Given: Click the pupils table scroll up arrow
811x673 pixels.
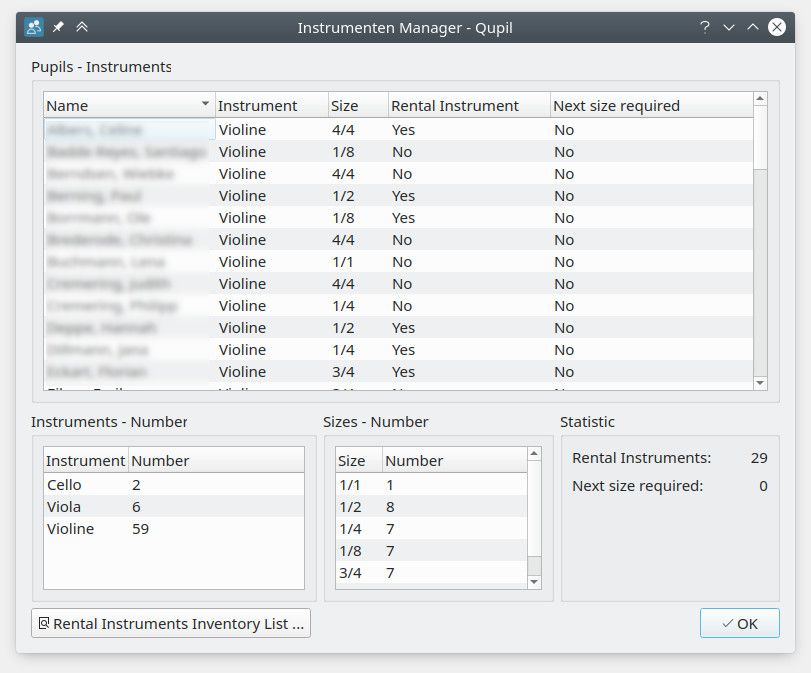Looking at the screenshot, I should point(760,98).
